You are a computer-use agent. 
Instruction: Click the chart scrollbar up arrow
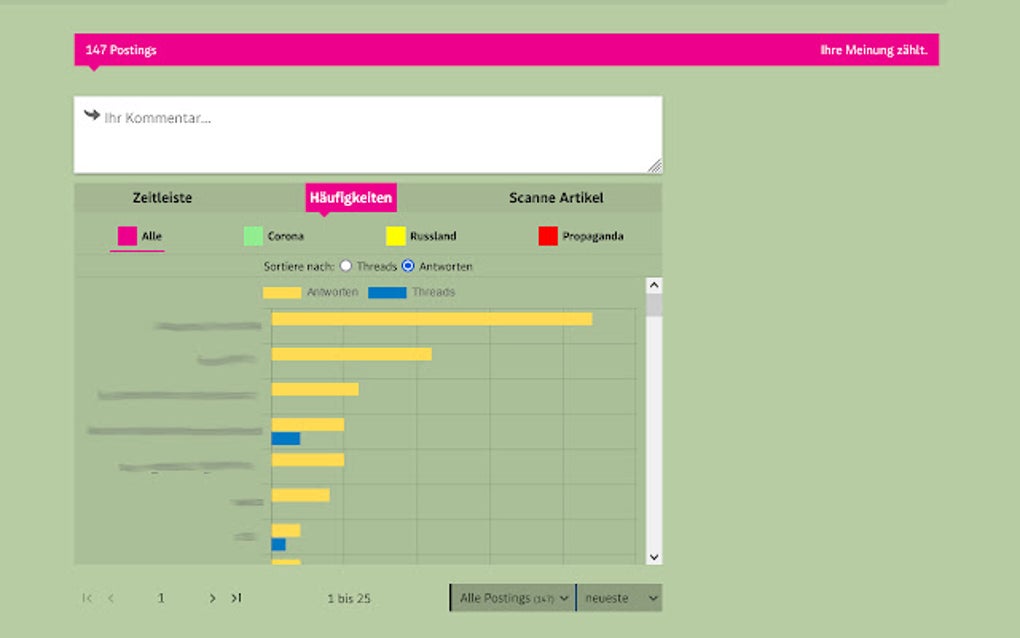(653, 284)
